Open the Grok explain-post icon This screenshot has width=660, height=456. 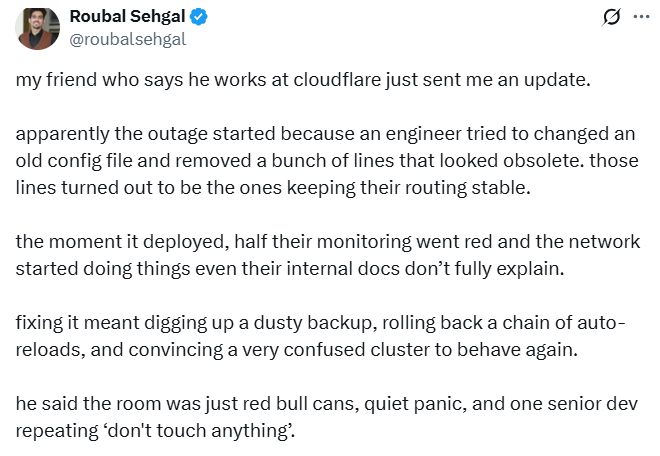[611, 17]
